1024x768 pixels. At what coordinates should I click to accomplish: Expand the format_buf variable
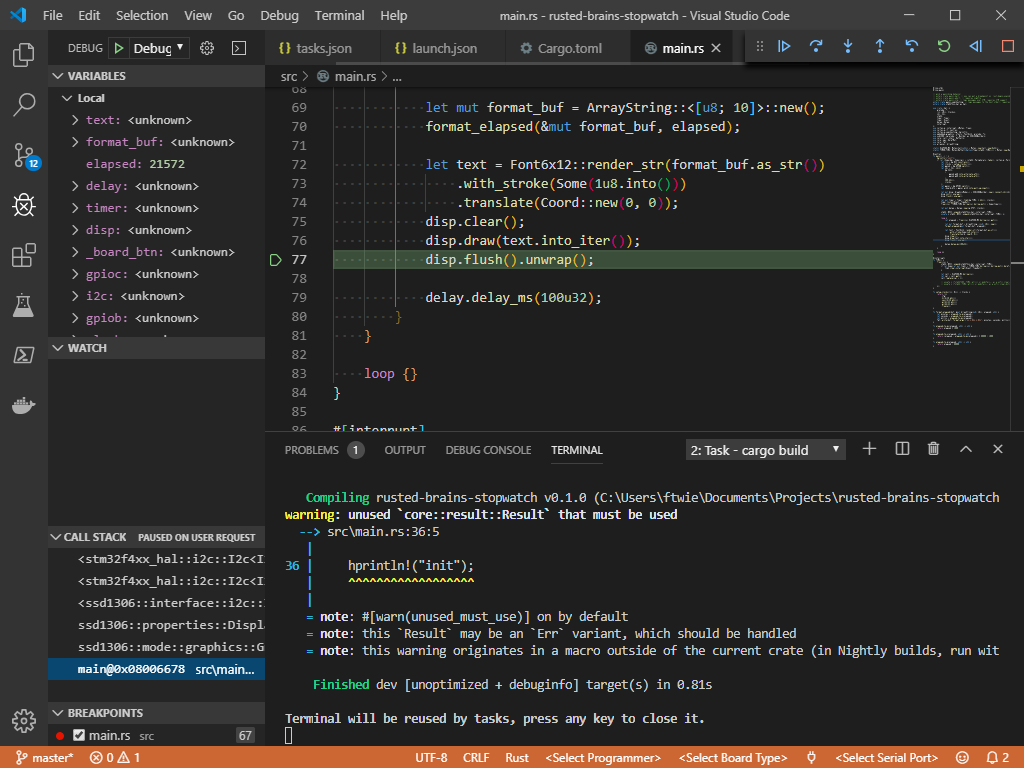click(76, 142)
